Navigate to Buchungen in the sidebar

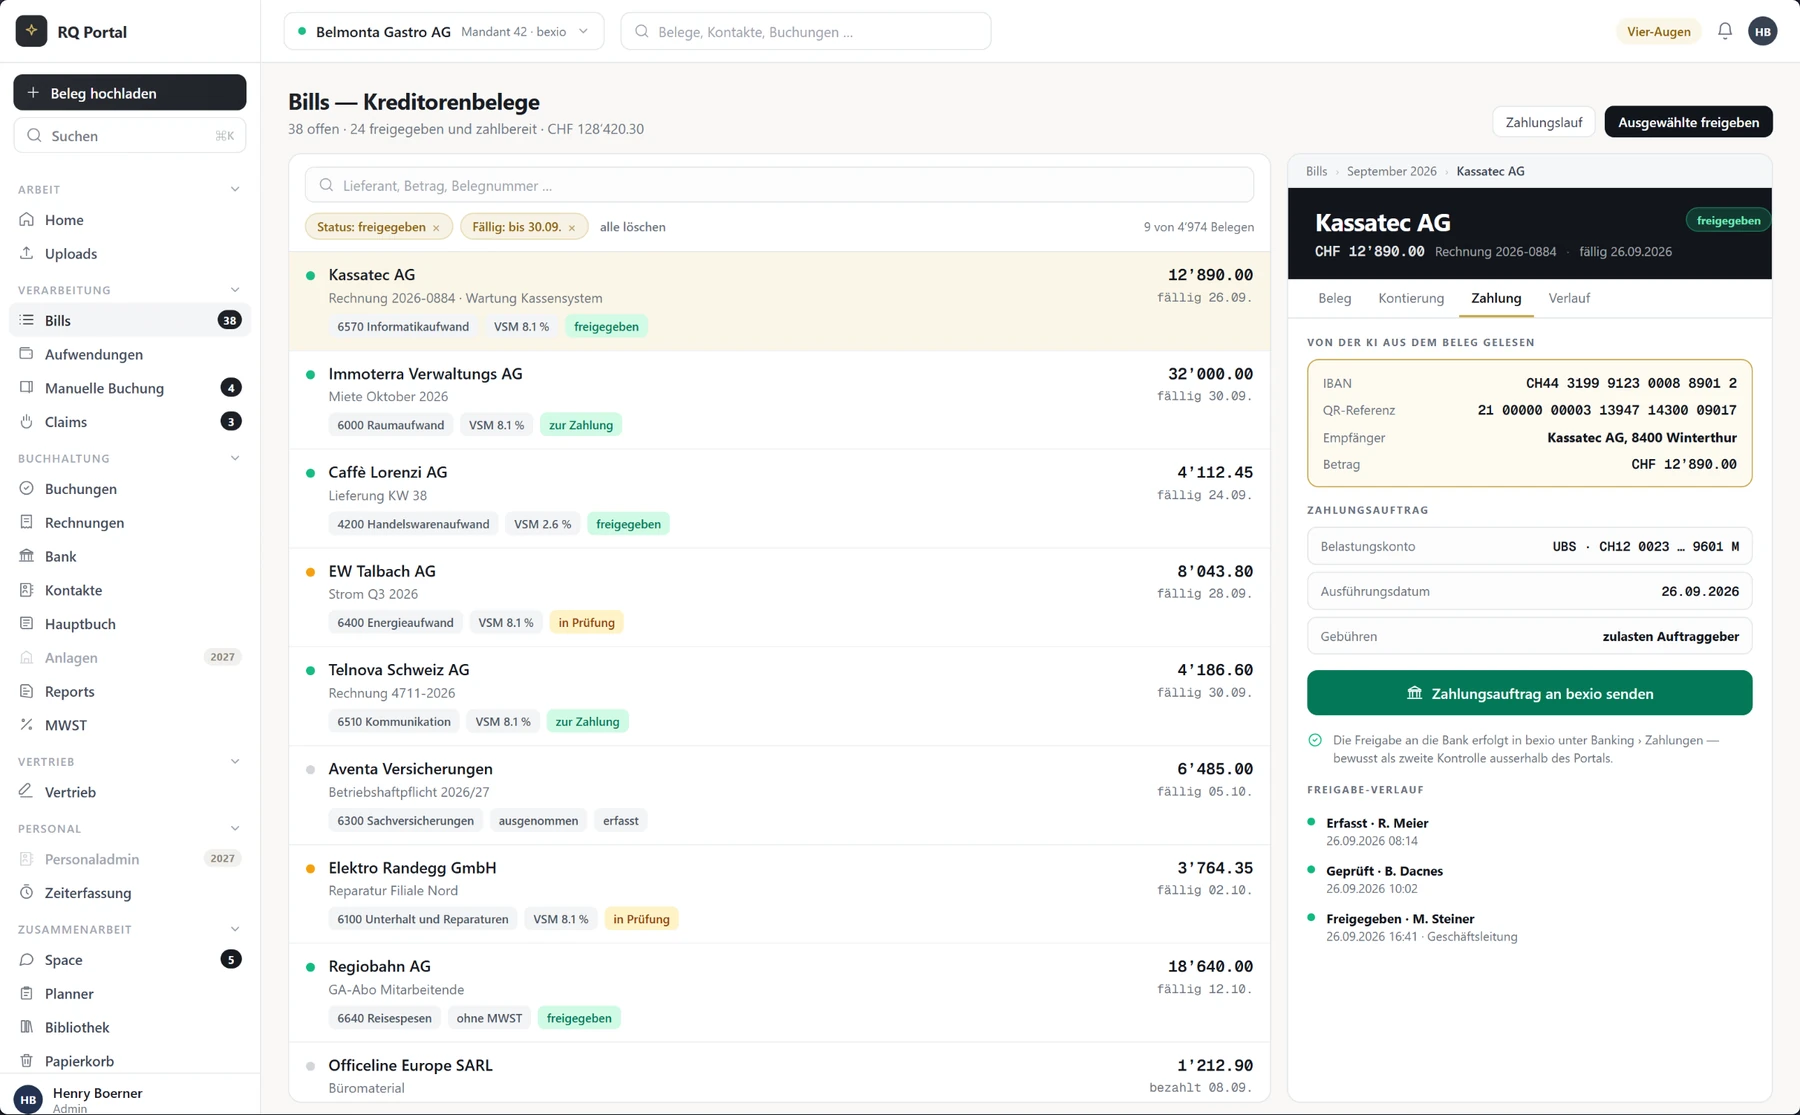coord(130,489)
